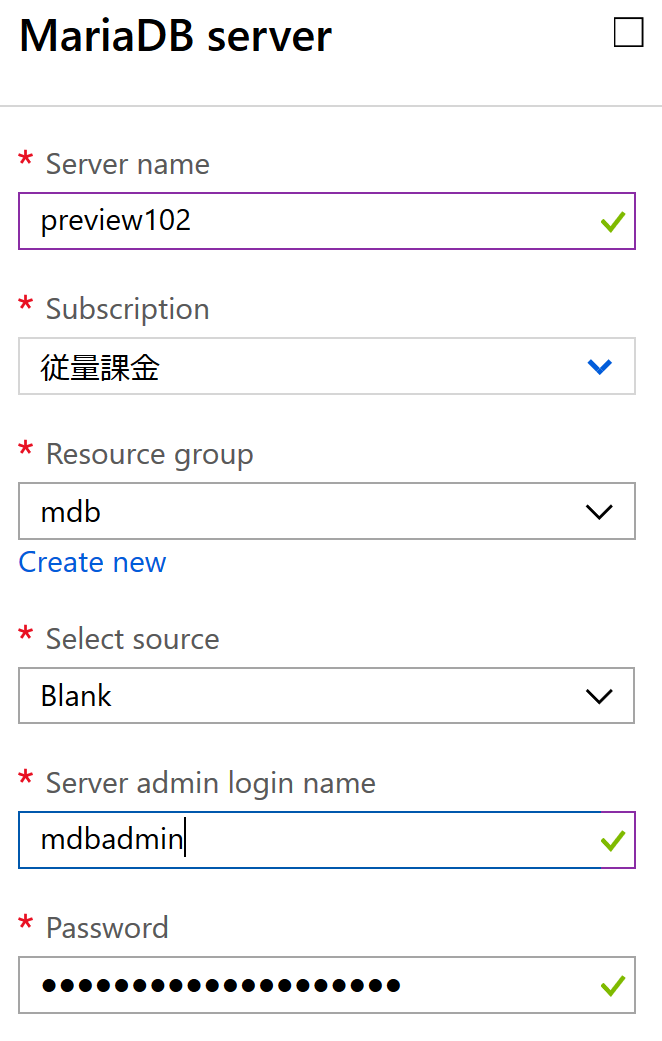Click the Resource group label

pyautogui.click(x=148, y=453)
